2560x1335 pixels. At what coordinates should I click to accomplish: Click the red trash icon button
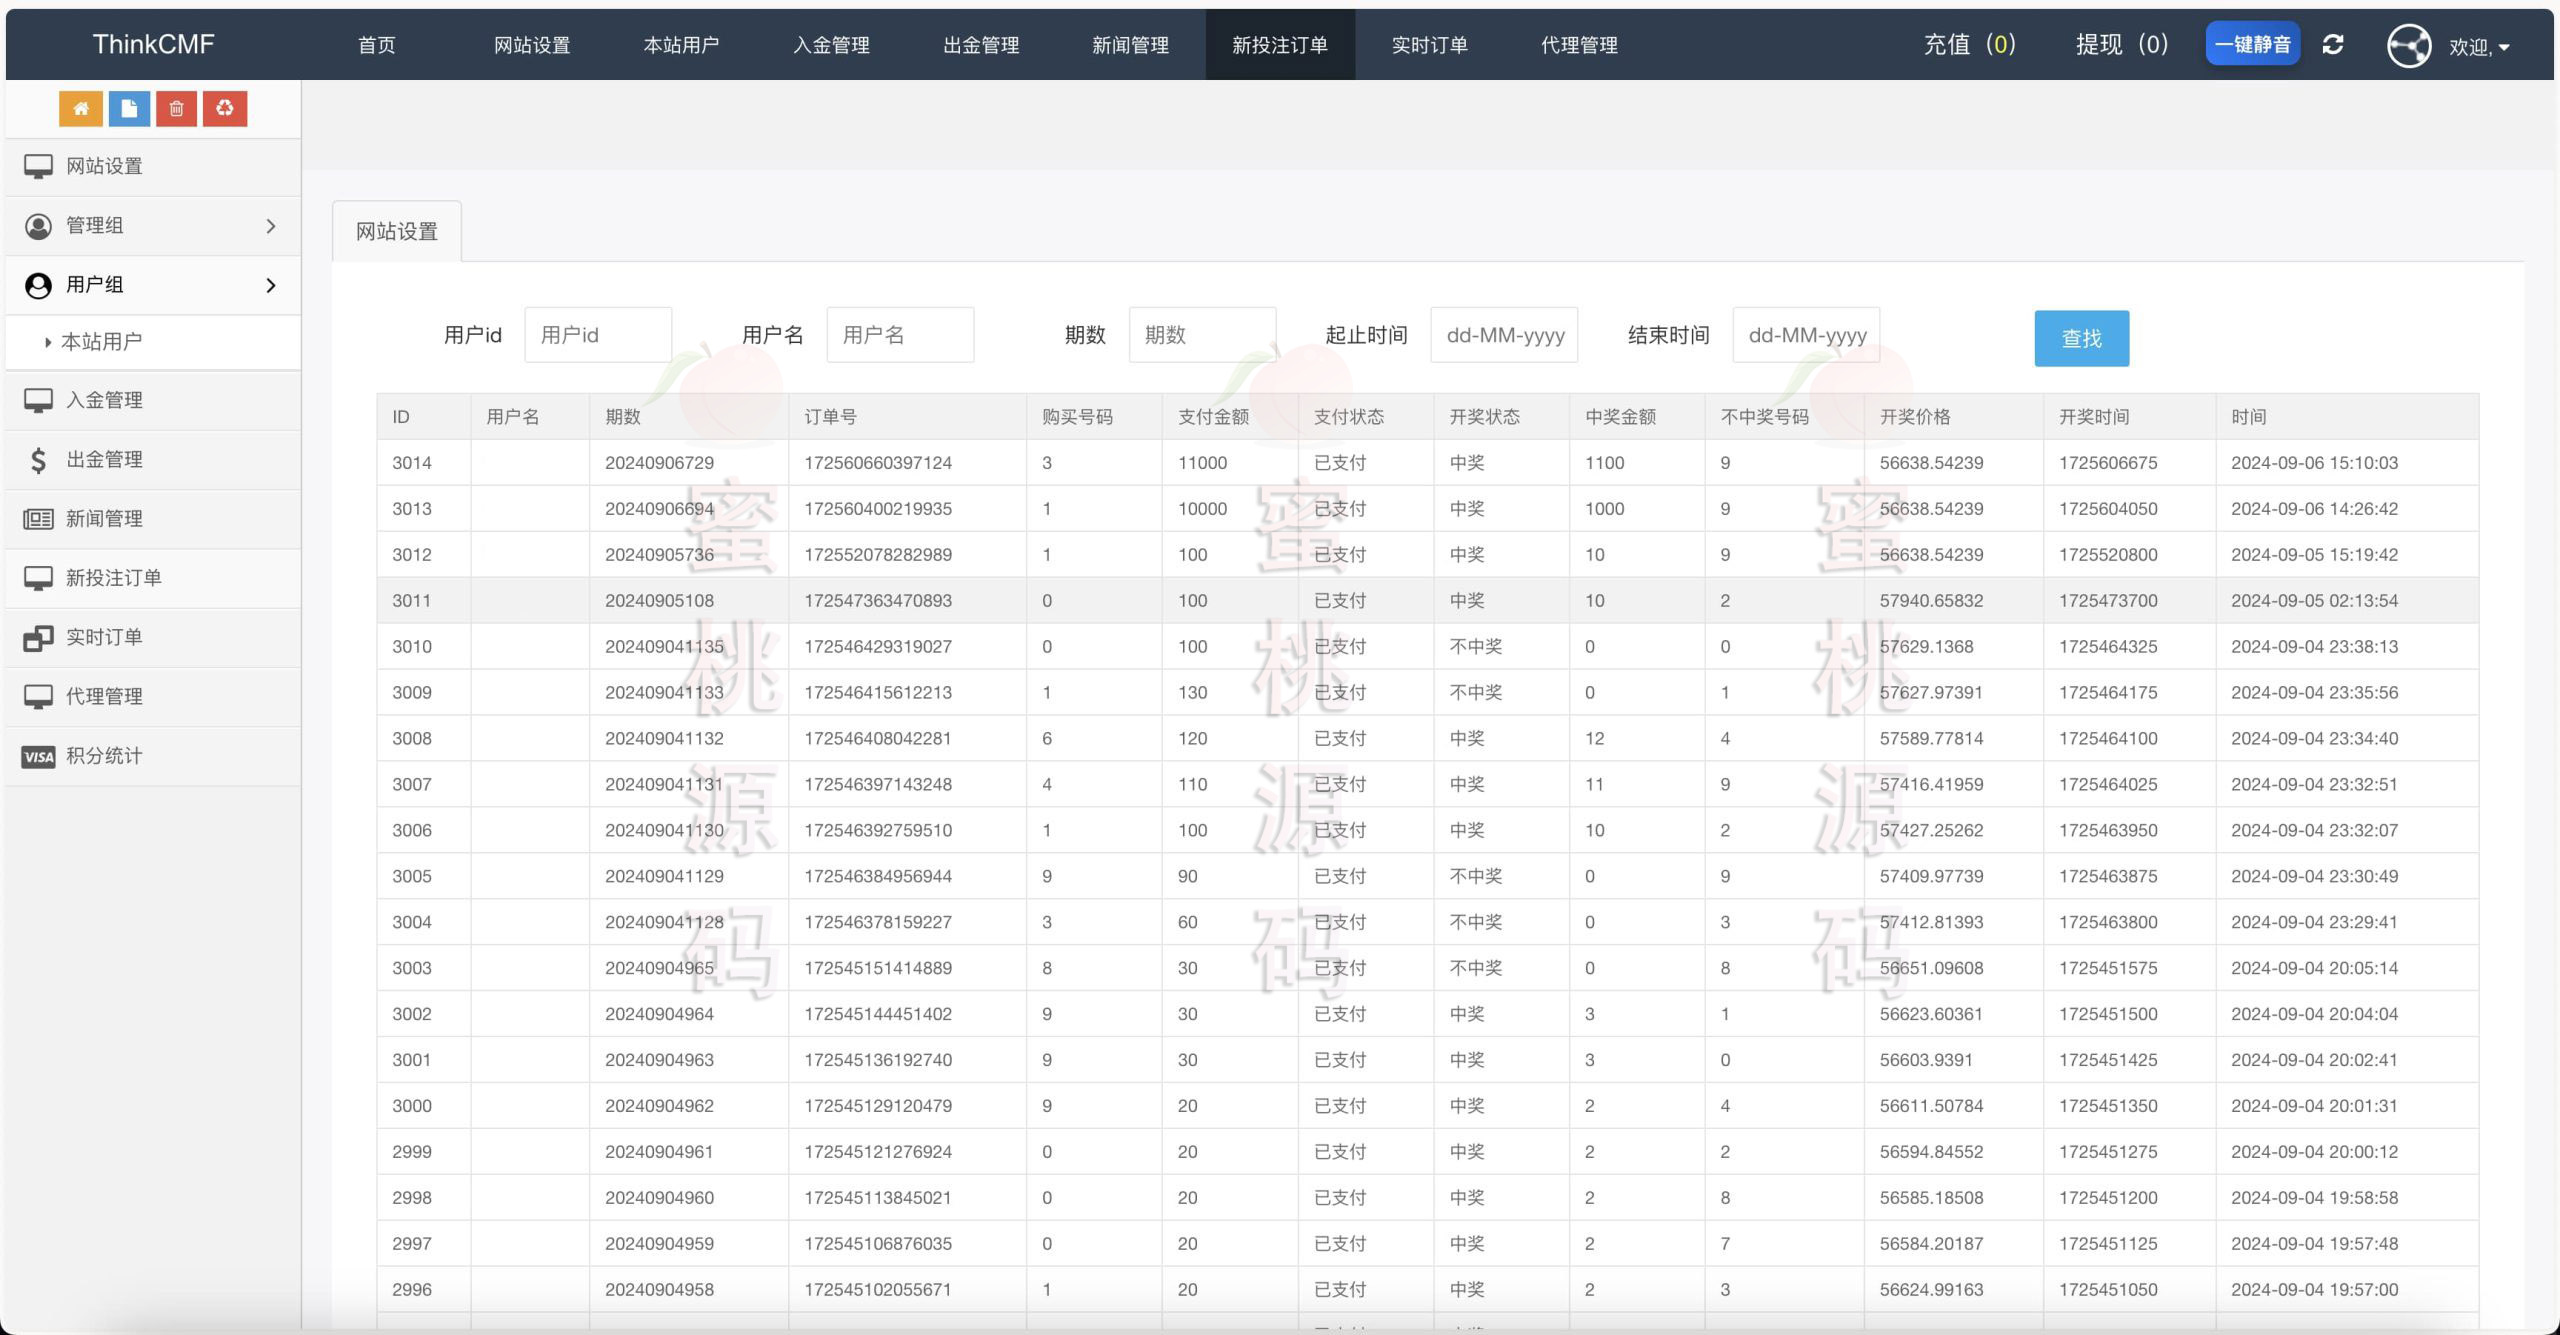[177, 109]
